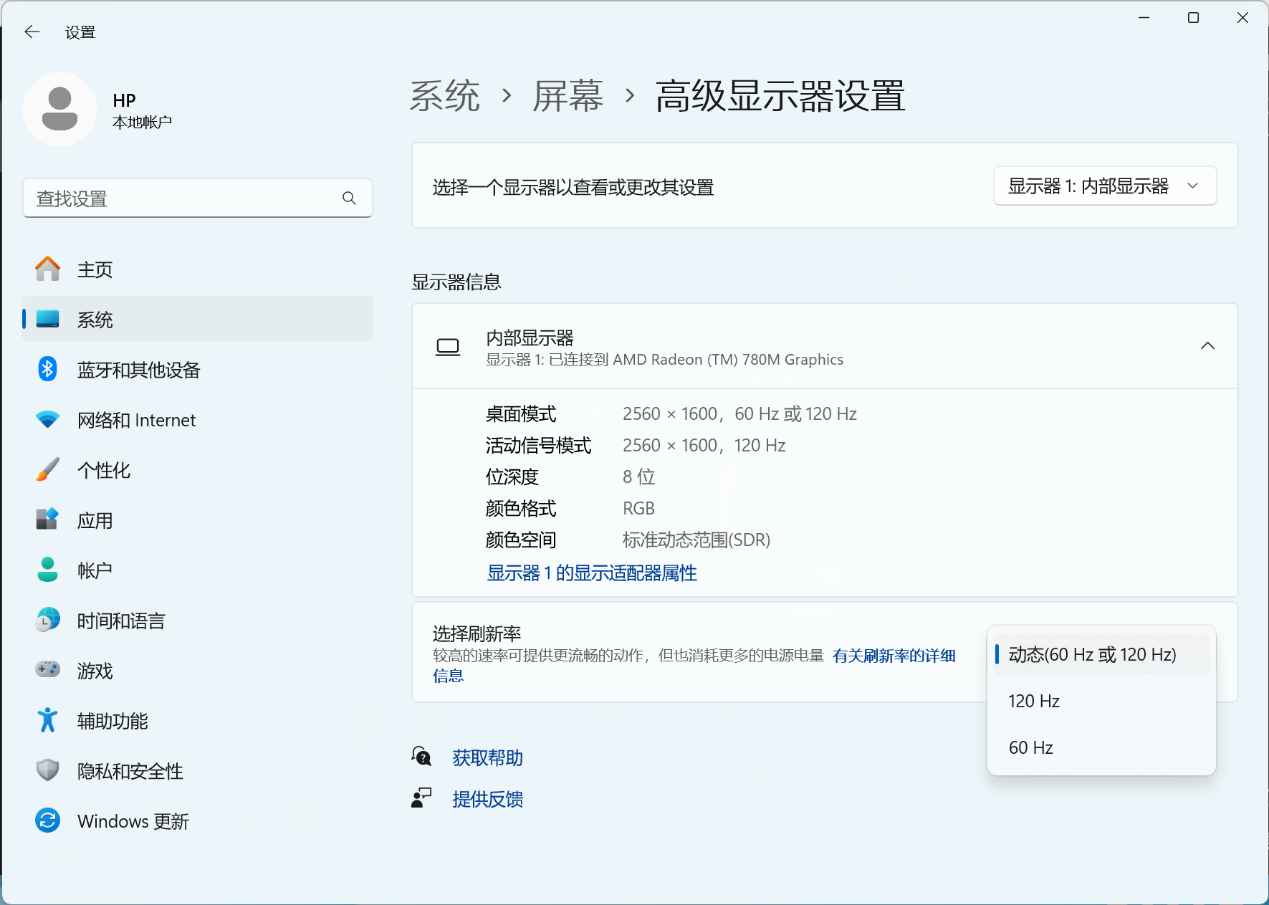Click the 获取帮助 link
This screenshot has height=905, width=1269.
(487, 758)
